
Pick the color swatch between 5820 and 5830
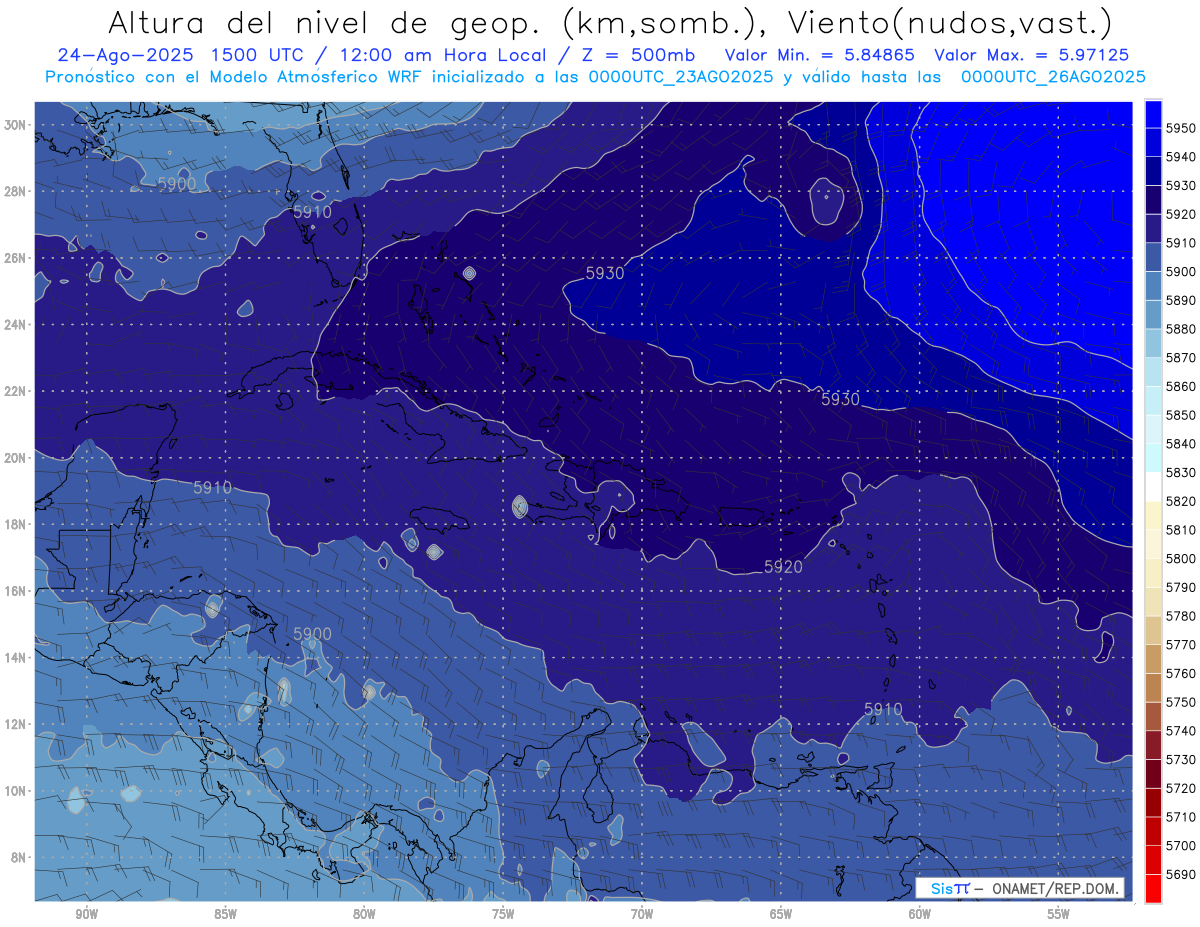[1153, 487]
